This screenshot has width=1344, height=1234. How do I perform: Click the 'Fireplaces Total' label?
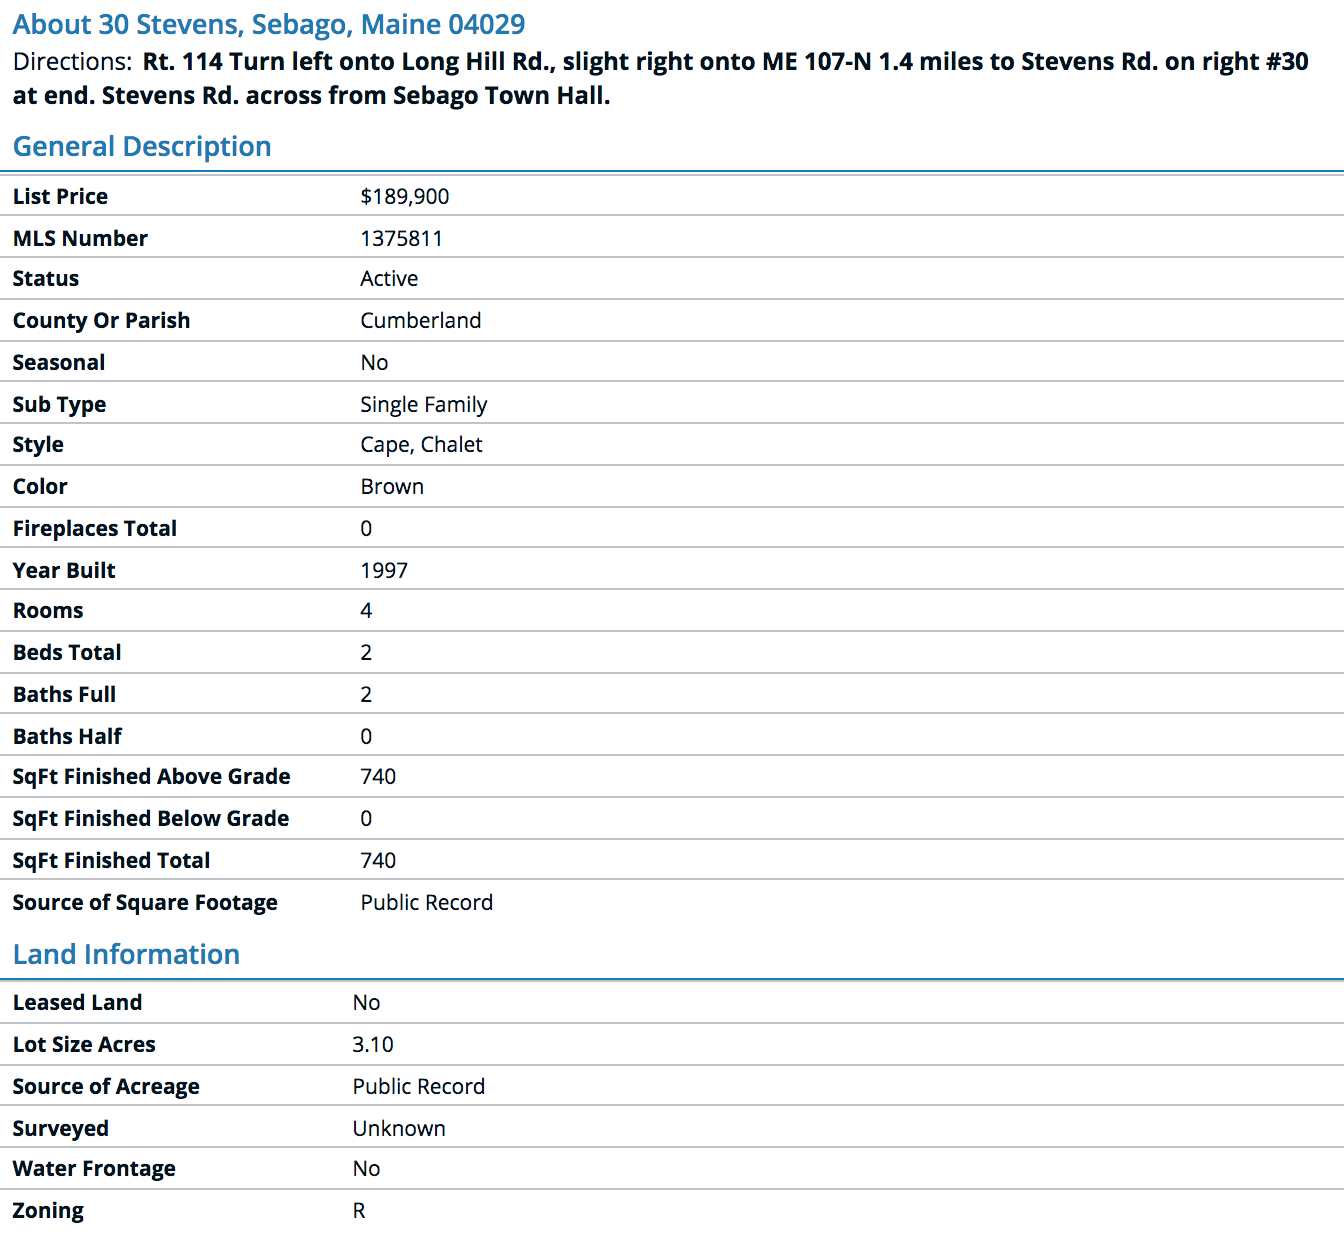pyautogui.click(x=95, y=529)
